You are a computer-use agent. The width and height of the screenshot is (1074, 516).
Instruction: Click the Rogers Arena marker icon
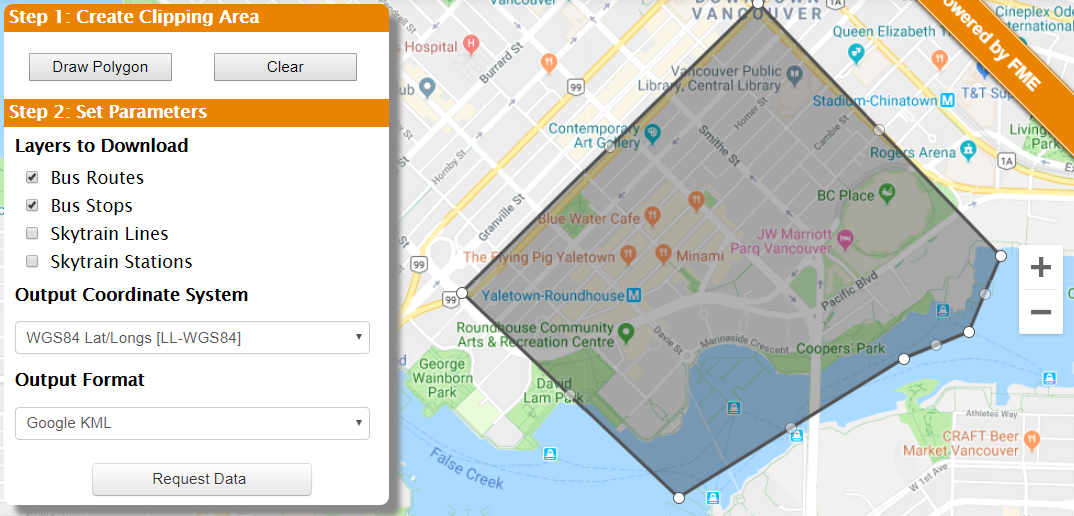point(968,149)
